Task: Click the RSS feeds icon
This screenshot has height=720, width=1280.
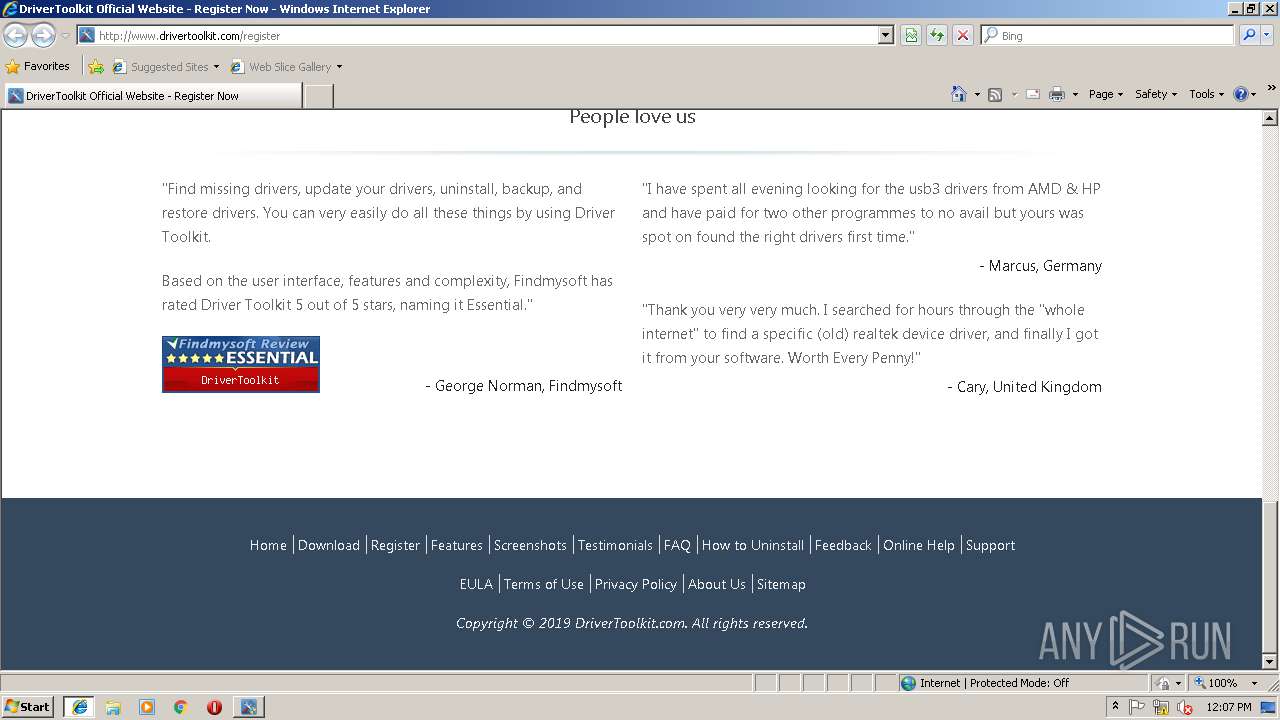Action: click(x=995, y=94)
